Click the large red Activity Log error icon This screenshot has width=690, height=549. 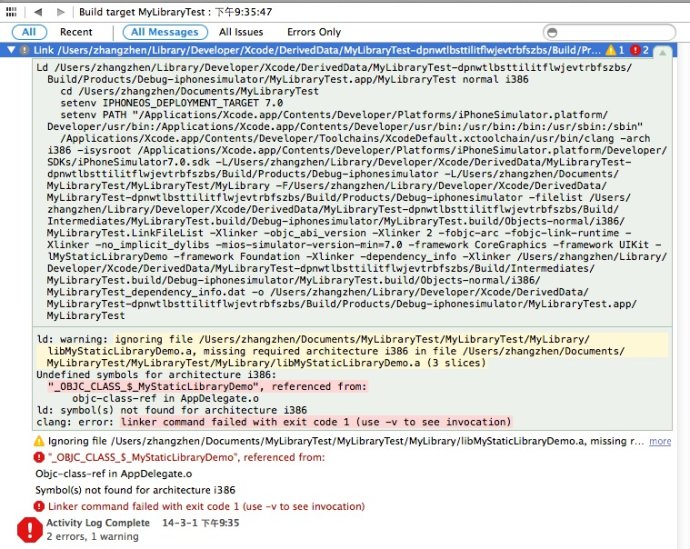tap(29, 529)
